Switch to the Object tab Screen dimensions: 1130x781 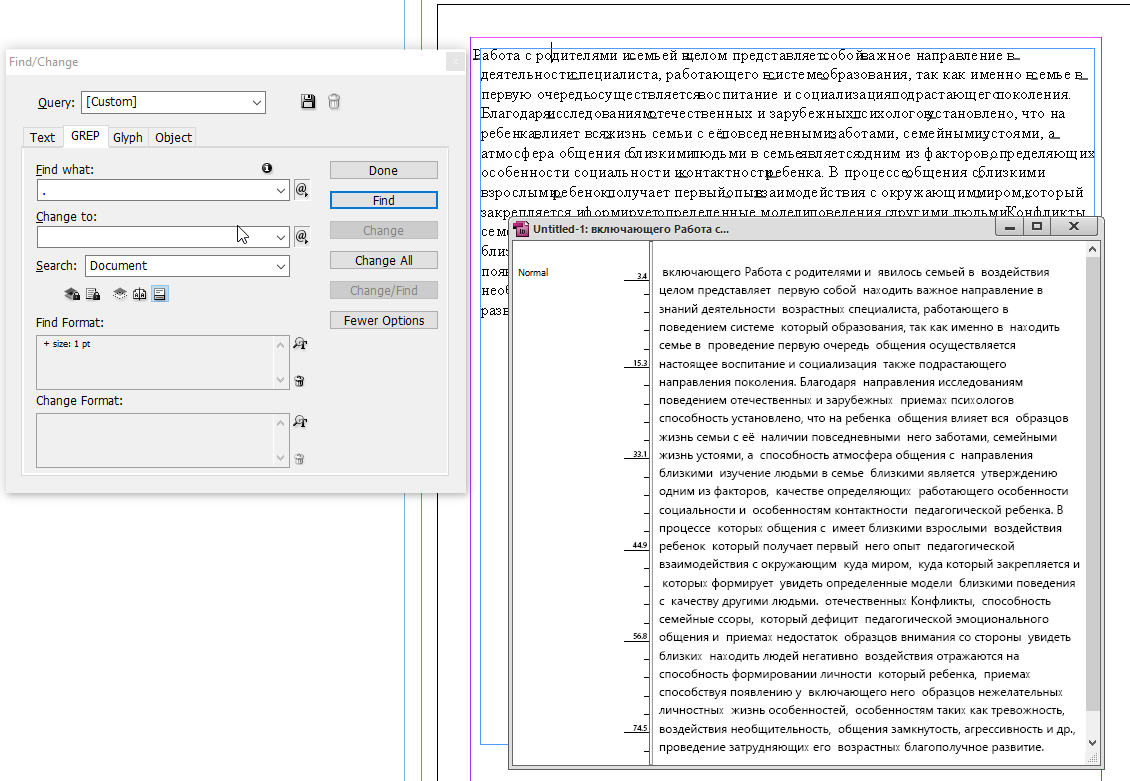[173, 138]
